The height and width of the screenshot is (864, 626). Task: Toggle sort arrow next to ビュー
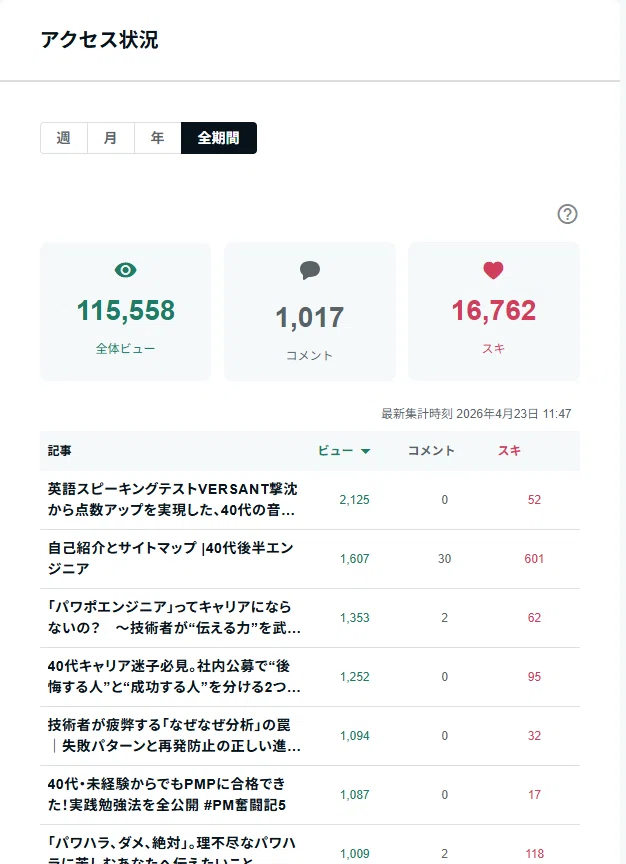tap(365, 451)
